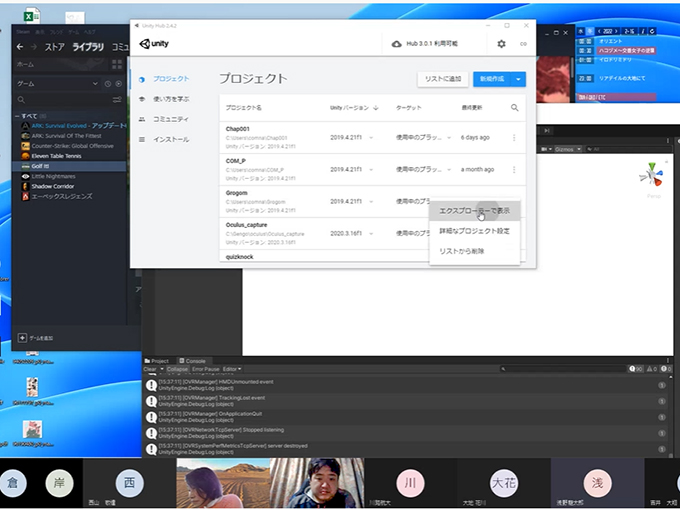Click the Chap001 project row name
Viewport: 680px width, 510px height.
point(238,129)
